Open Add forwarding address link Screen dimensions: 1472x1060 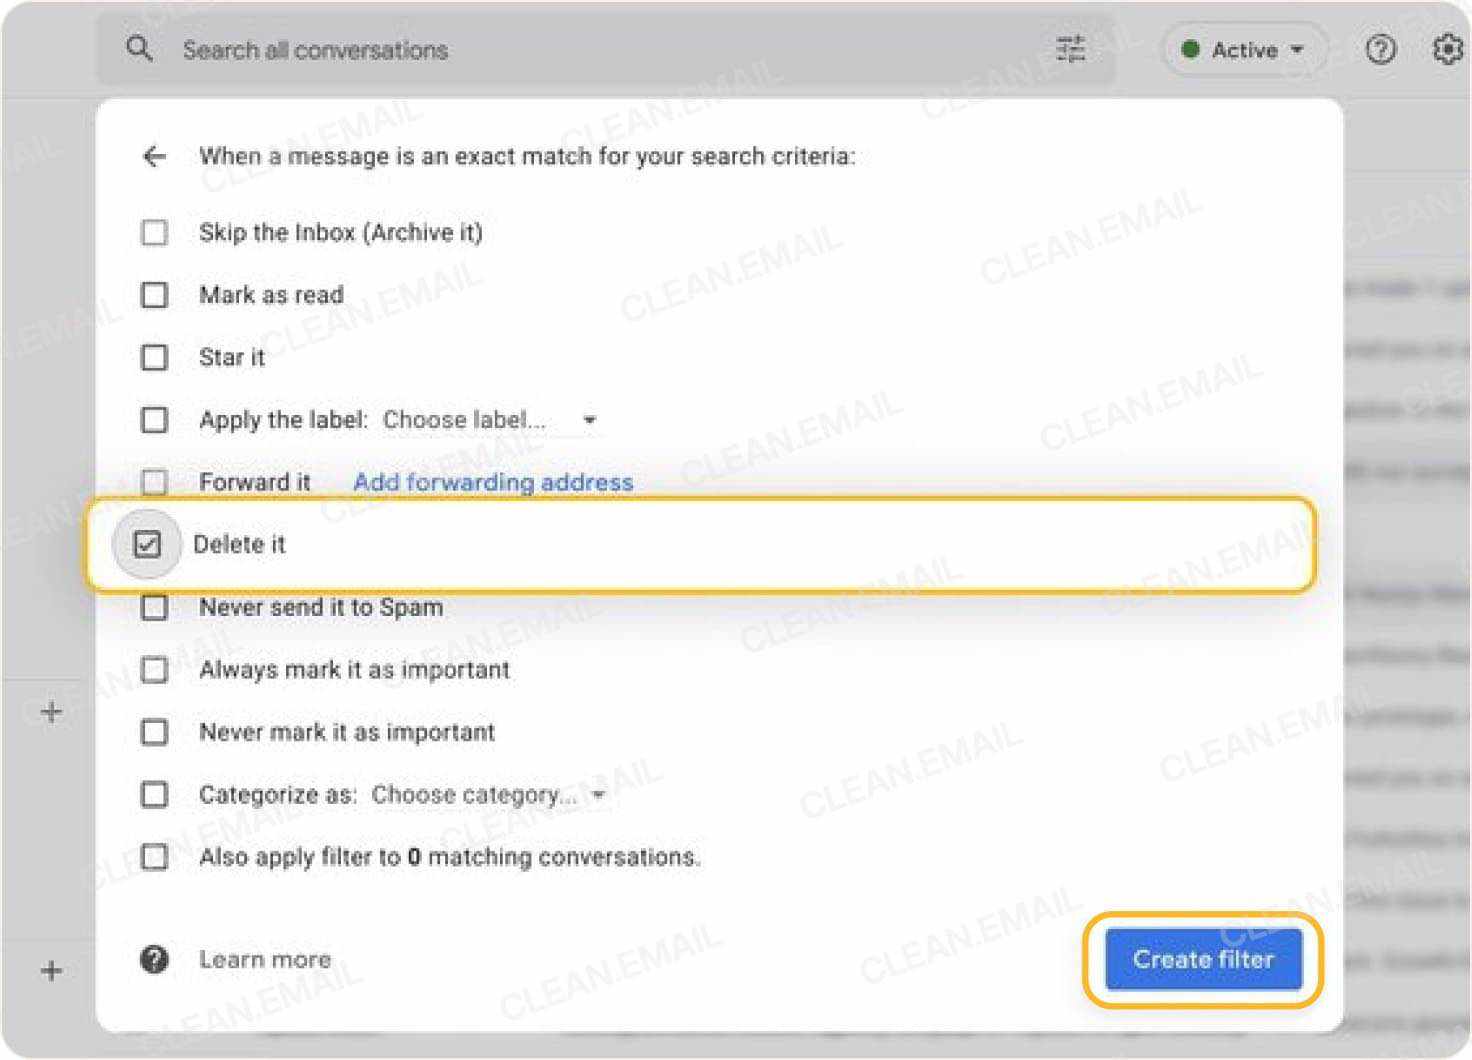[492, 482]
